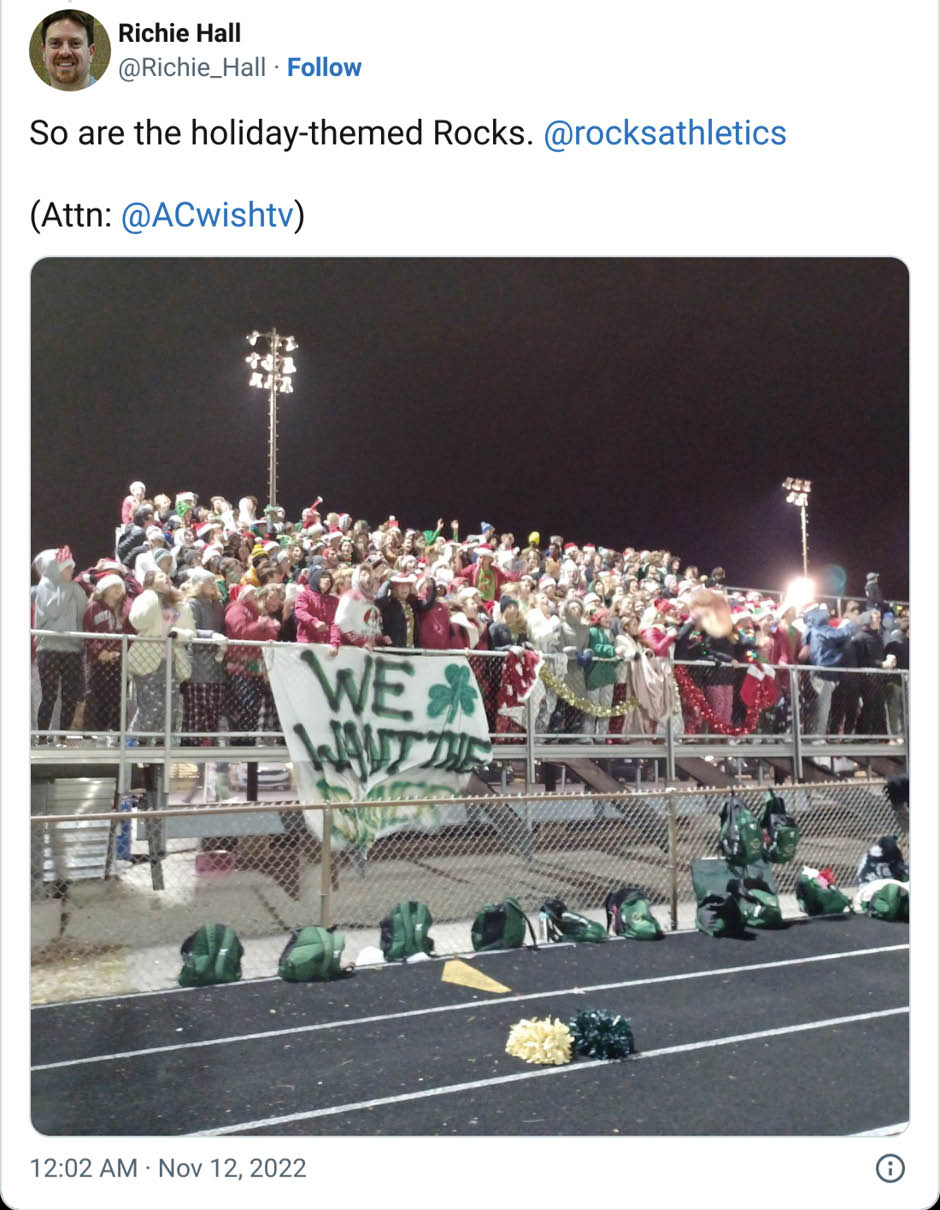Follow Richie Hall via the Follow link

point(324,67)
